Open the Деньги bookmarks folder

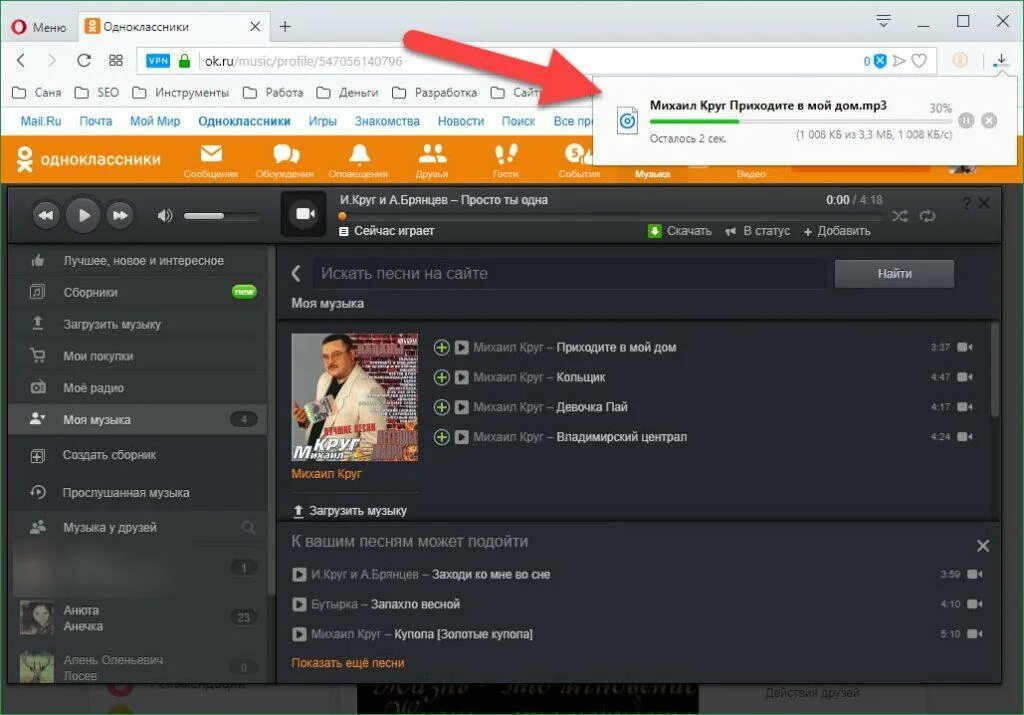pos(347,93)
